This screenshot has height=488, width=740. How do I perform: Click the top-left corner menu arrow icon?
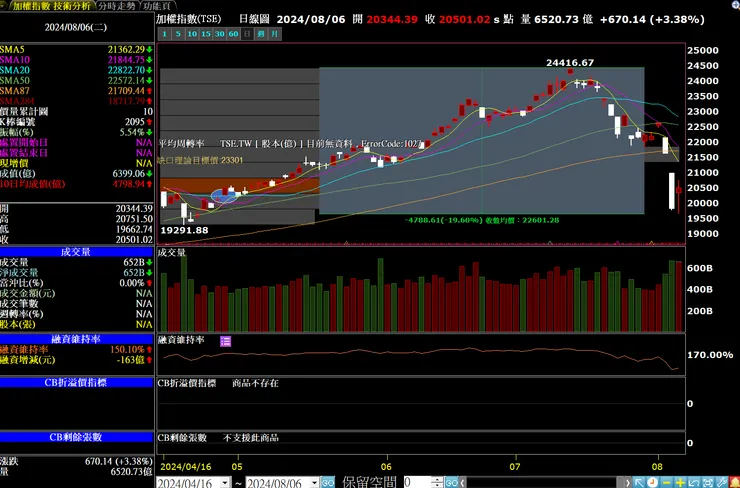tap(3, 5)
